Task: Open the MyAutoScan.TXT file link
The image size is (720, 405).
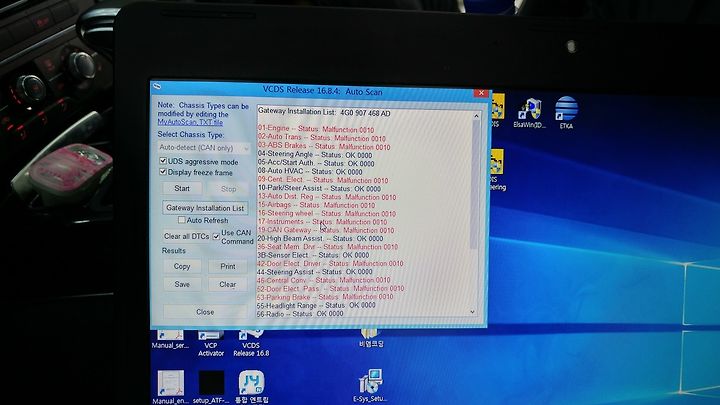Action: [190, 123]
